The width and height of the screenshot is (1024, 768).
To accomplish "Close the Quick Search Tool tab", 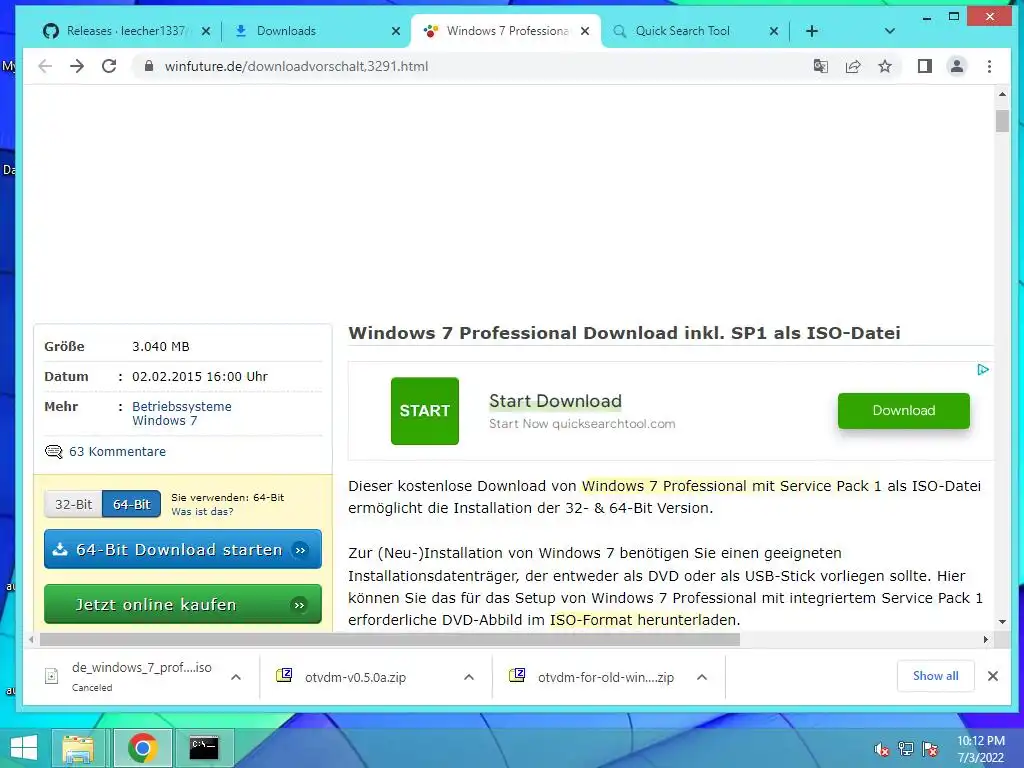I will (774, 31).
